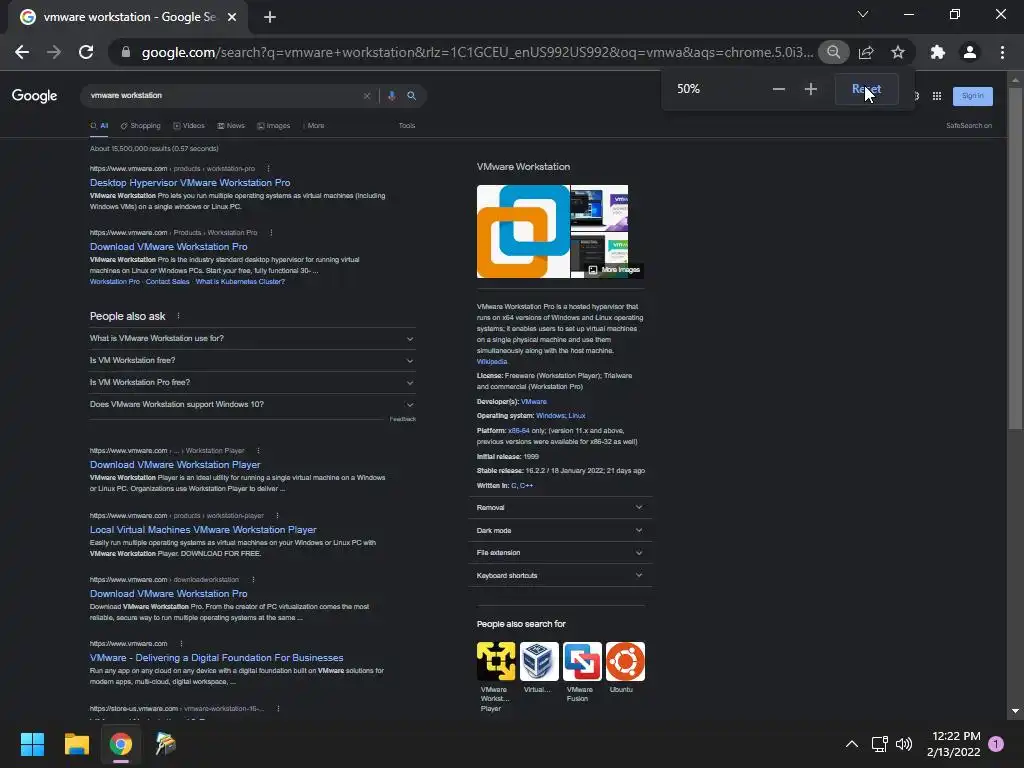The image size is (1024, 768).
Task: Open the taskbar clock and date
Action: (x=954, y=744)
